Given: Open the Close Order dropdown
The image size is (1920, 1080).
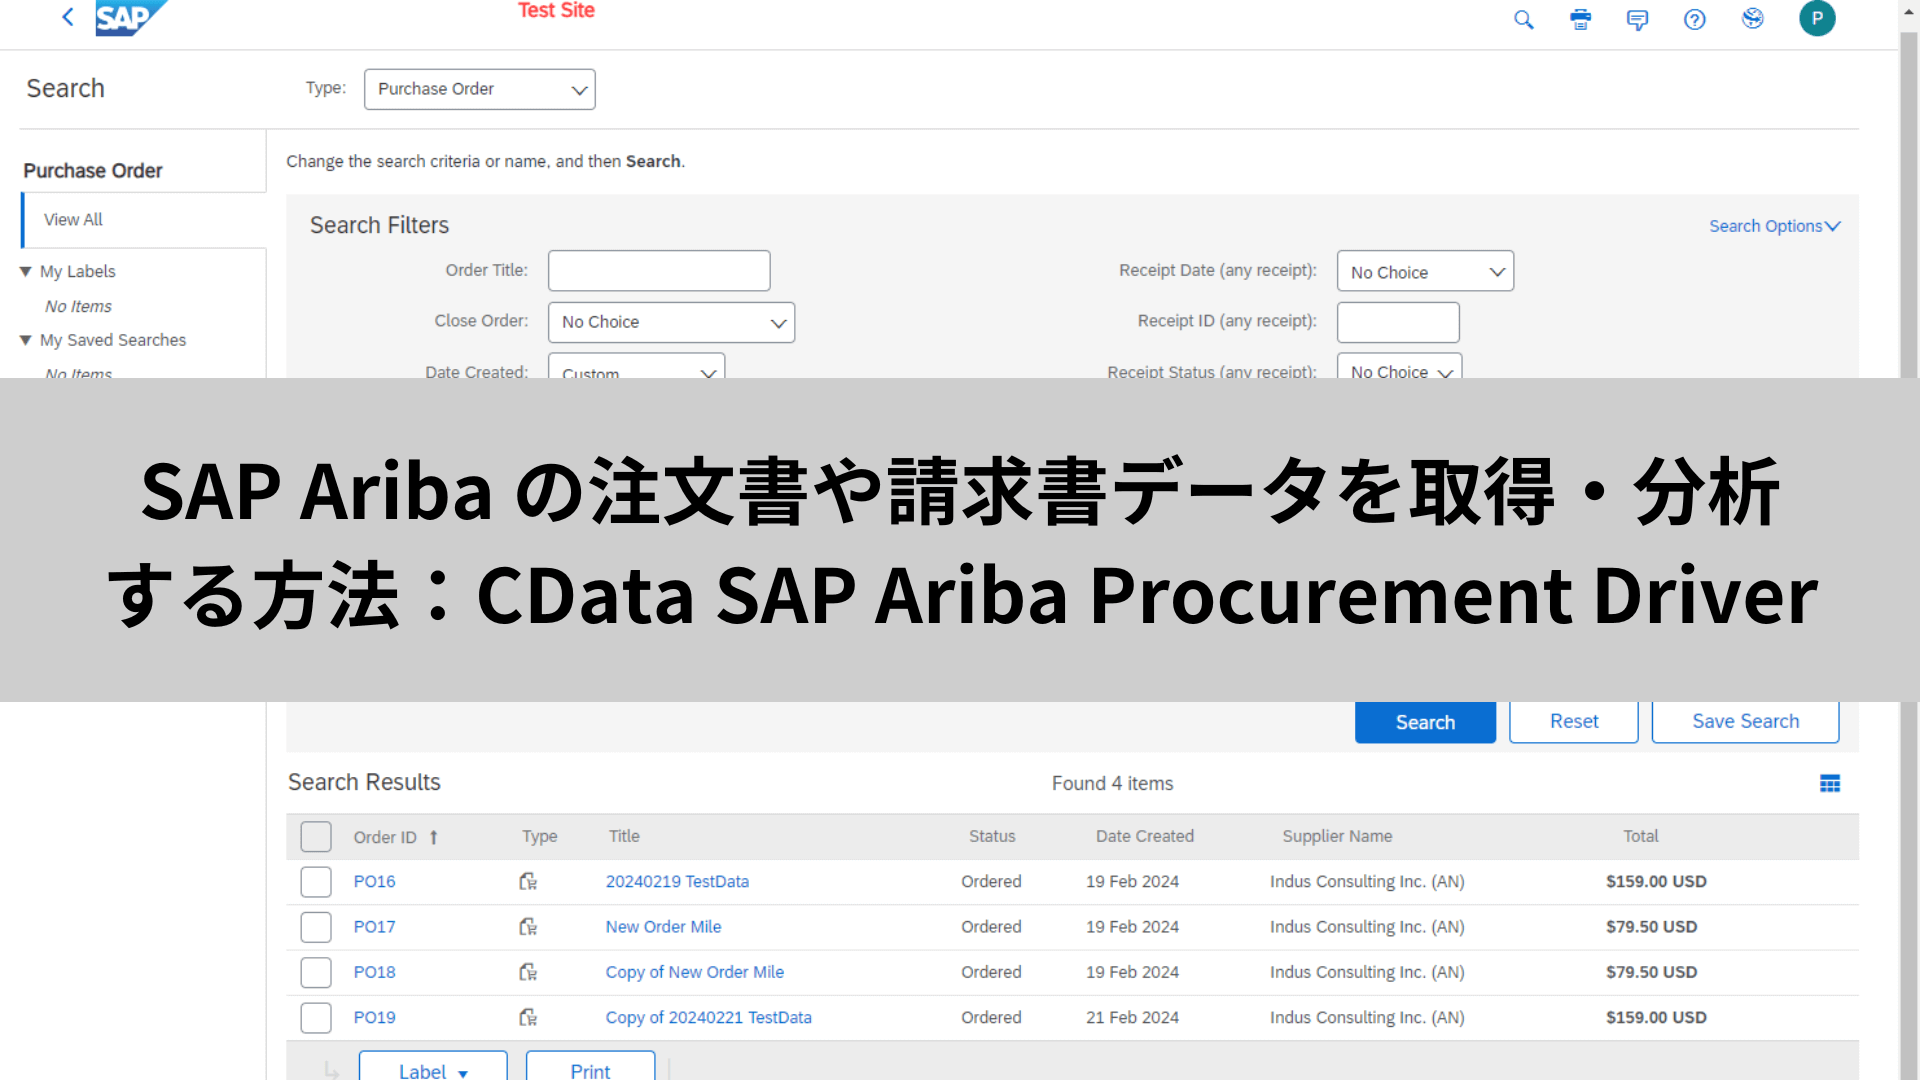Looking at the screenshot, I should (x=672, y=322).
